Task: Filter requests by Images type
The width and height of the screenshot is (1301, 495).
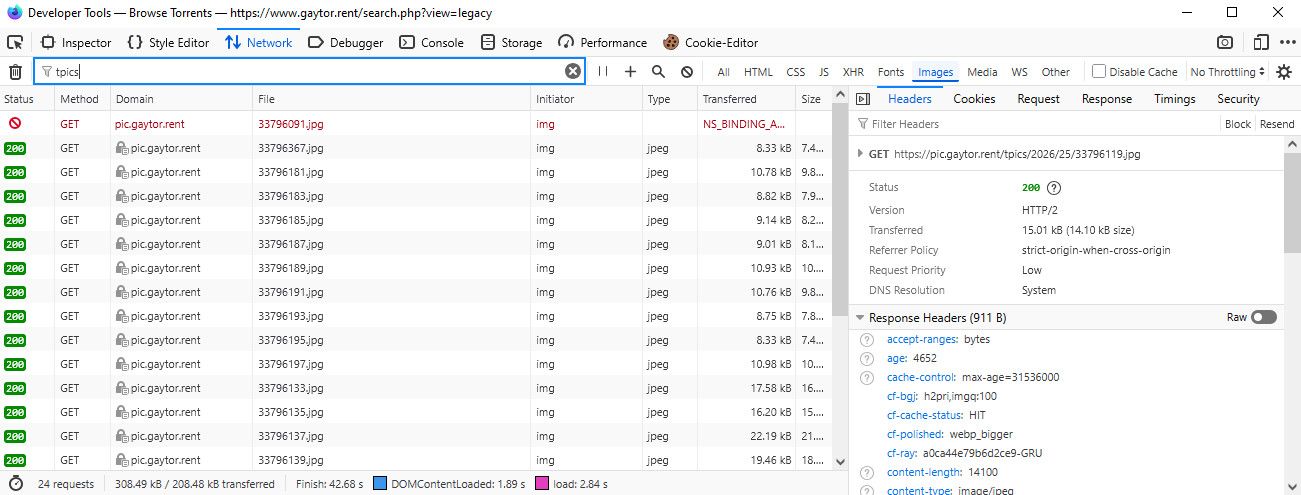Action: coord(935,72)
